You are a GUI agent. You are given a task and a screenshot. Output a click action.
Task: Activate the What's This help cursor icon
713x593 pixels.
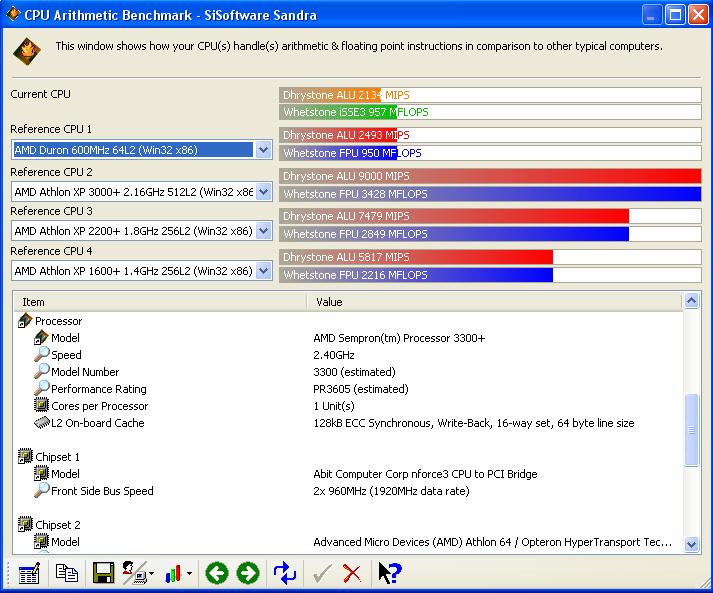coord(390,573)
